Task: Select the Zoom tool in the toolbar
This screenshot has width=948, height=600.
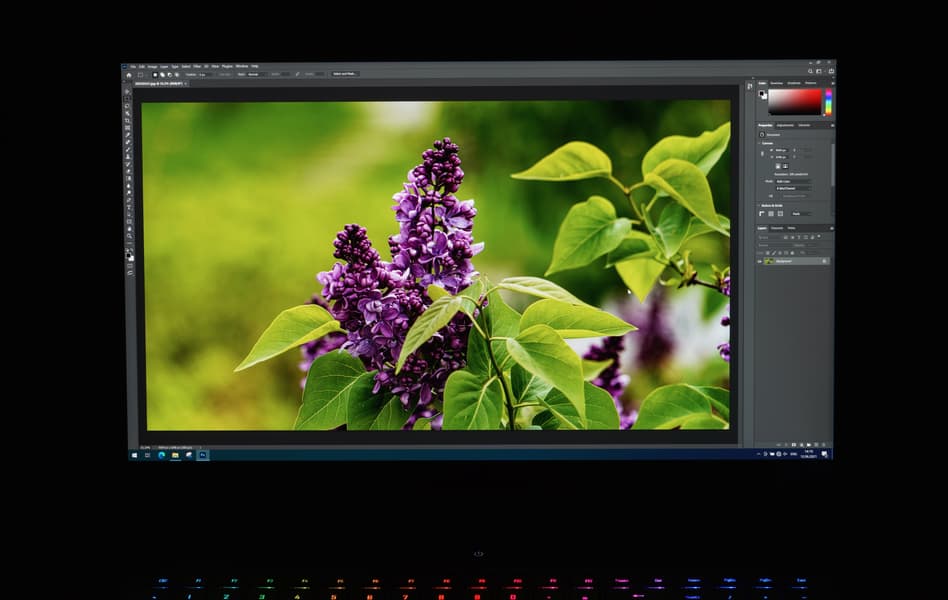Action: [x=128, y=236]
